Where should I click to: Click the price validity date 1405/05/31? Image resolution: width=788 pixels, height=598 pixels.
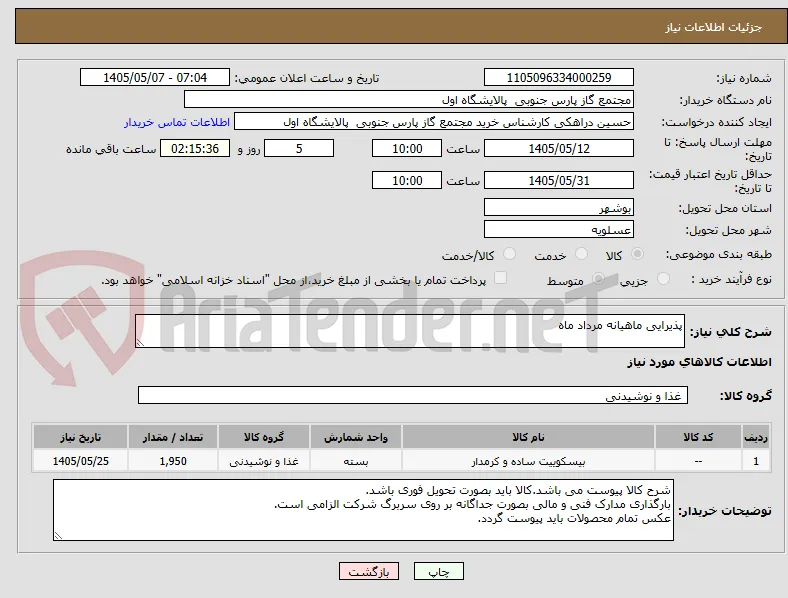coord(559,180)
